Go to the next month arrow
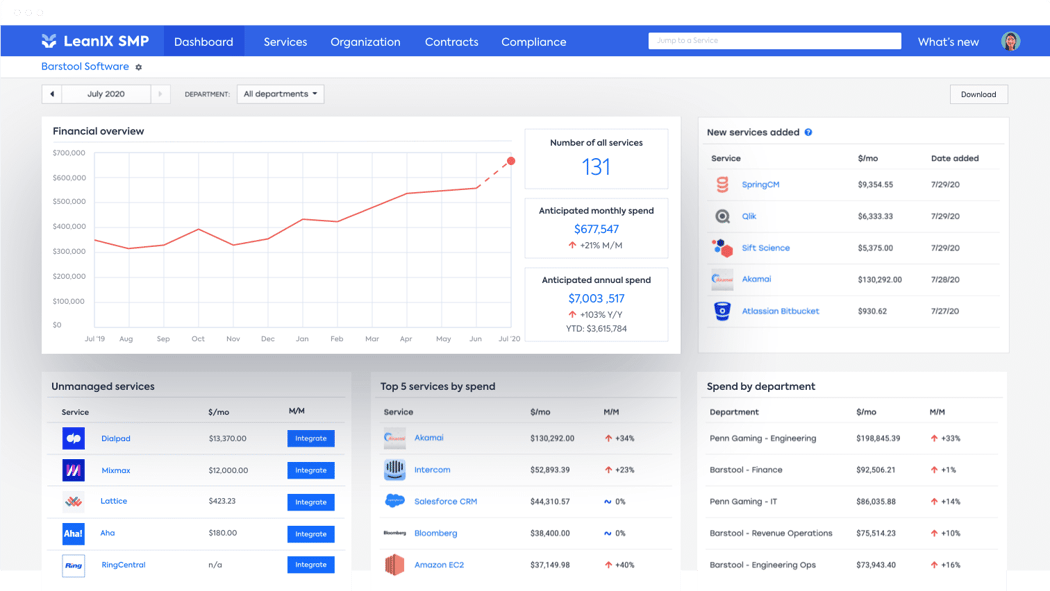1050x591 pixels. 160,94
